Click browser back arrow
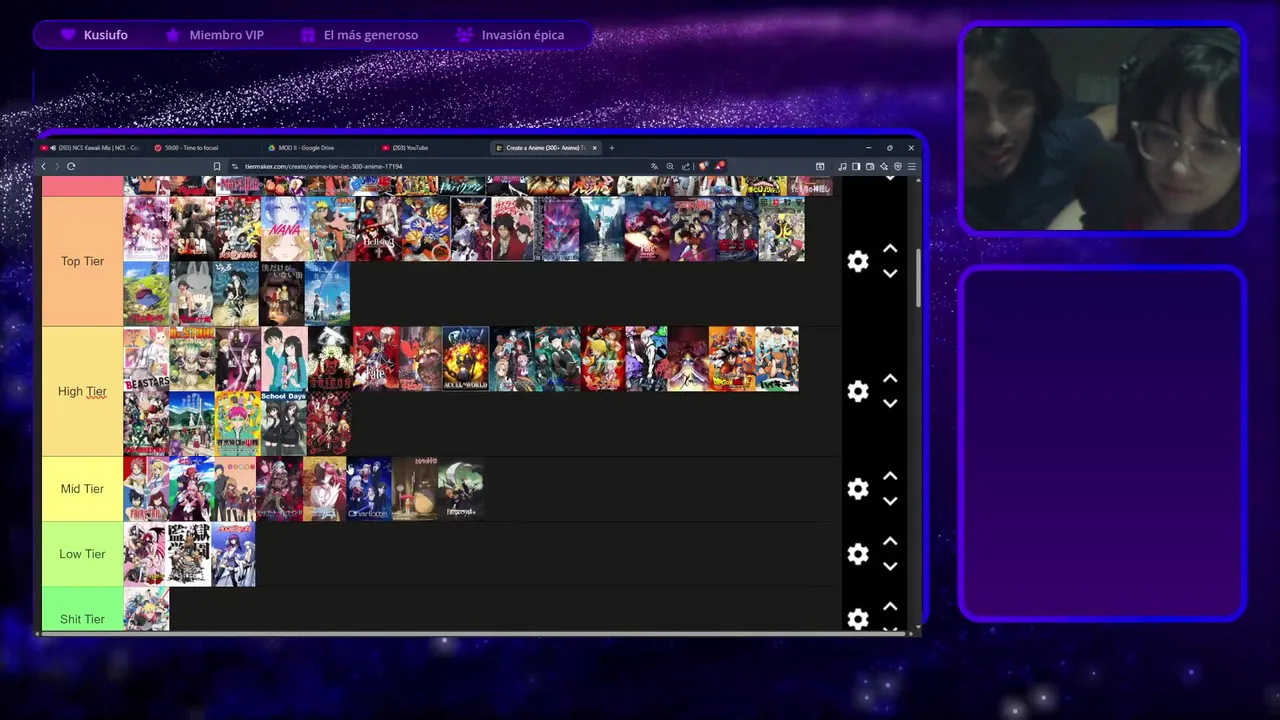This screenshot has height=720, width=1280. point(44,166)
